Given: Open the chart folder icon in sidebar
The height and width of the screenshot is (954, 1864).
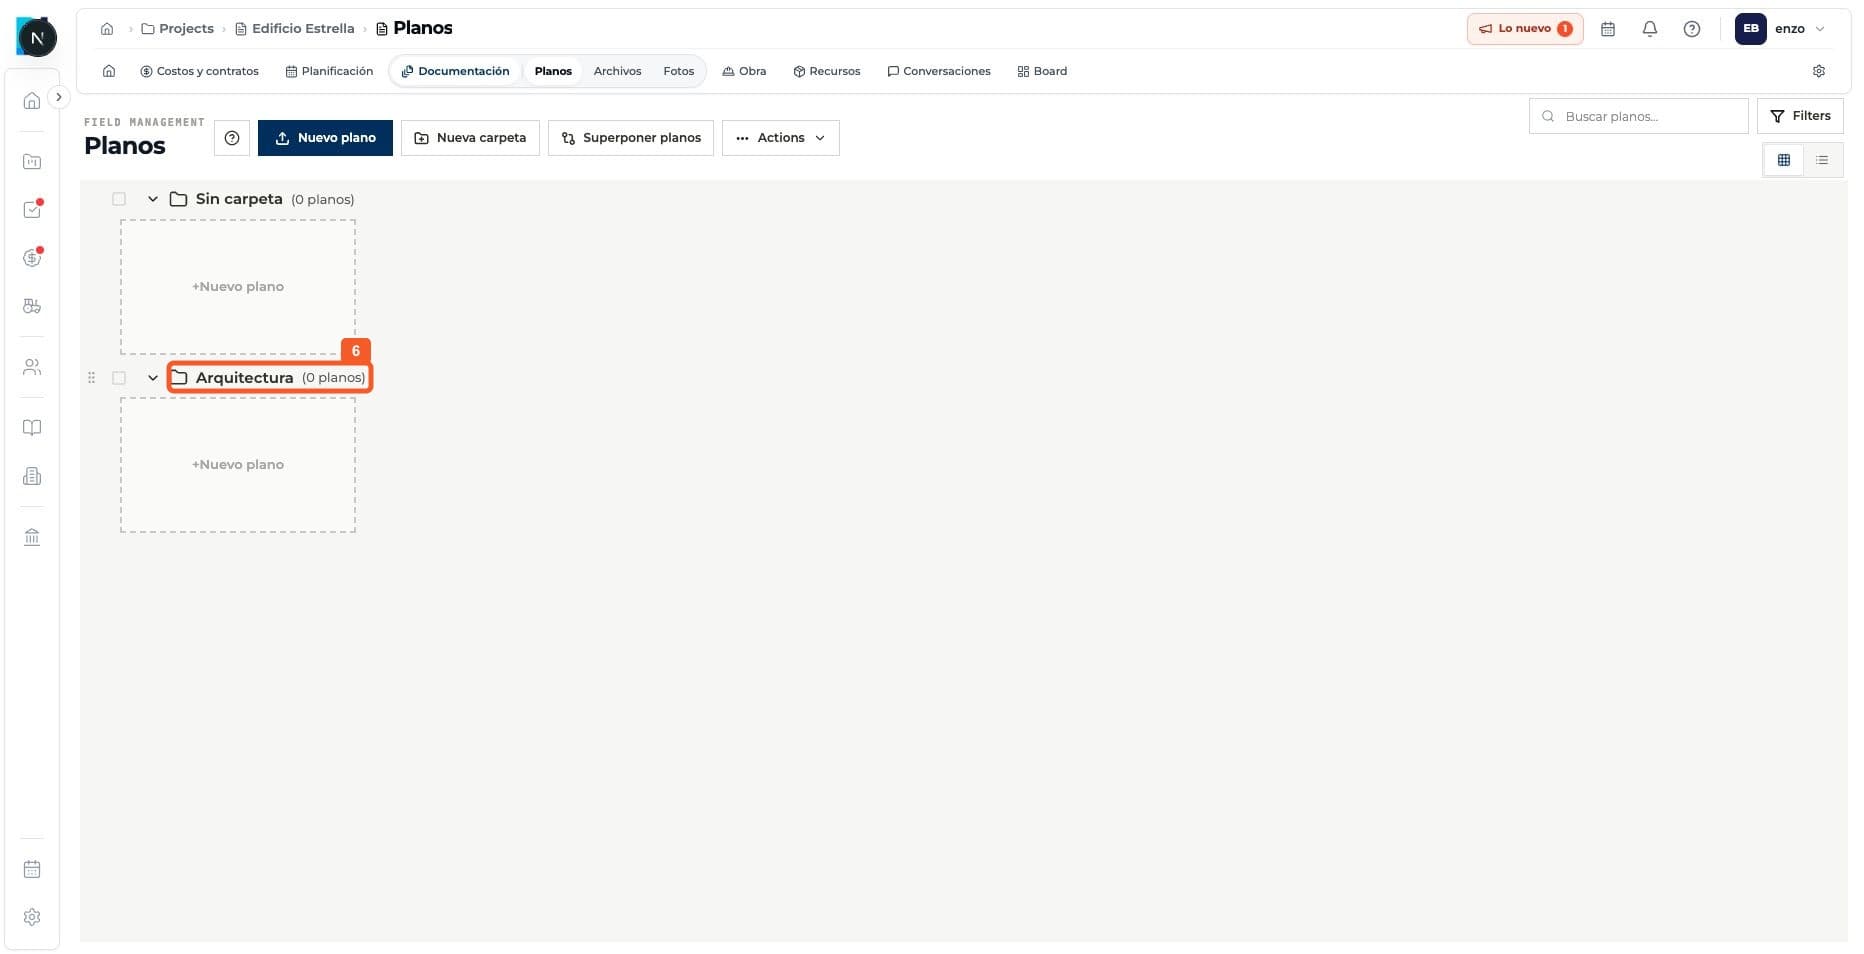Looking at the screenshot, I should (x=32, y=161).
